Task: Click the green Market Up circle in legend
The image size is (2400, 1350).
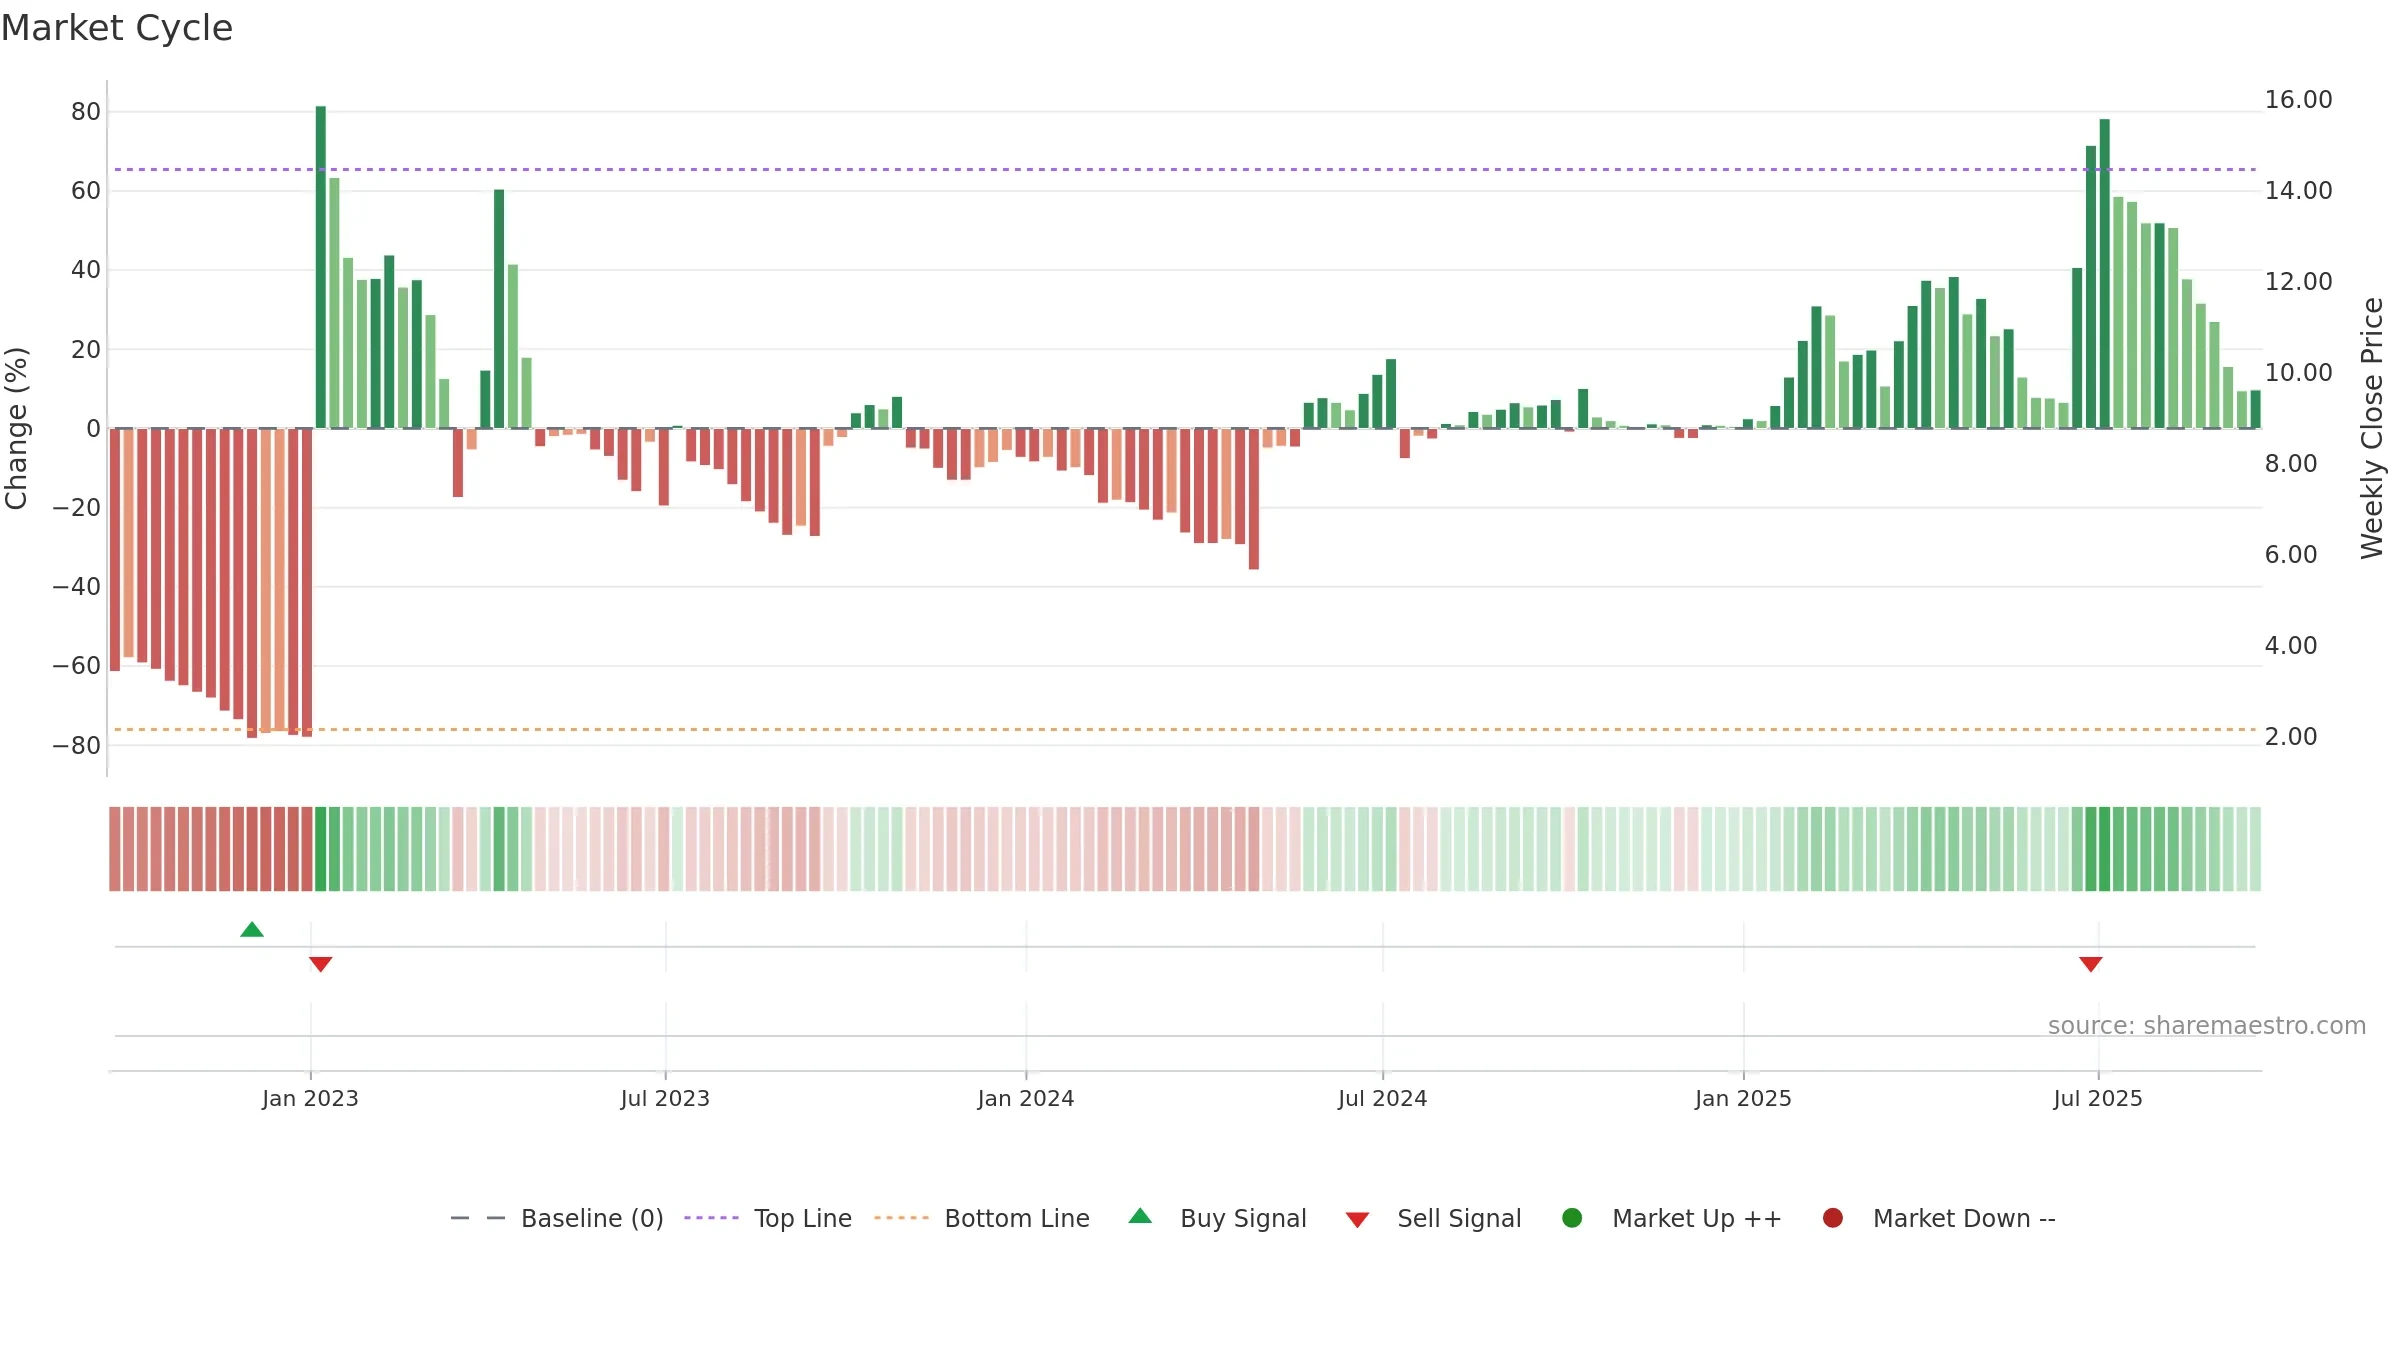Action: 1572,1218
